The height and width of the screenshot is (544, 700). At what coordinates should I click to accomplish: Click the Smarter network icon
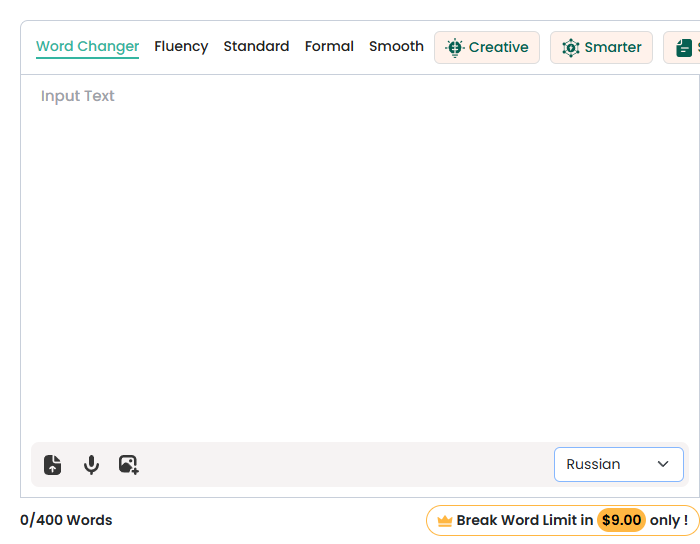click(571, 48)
